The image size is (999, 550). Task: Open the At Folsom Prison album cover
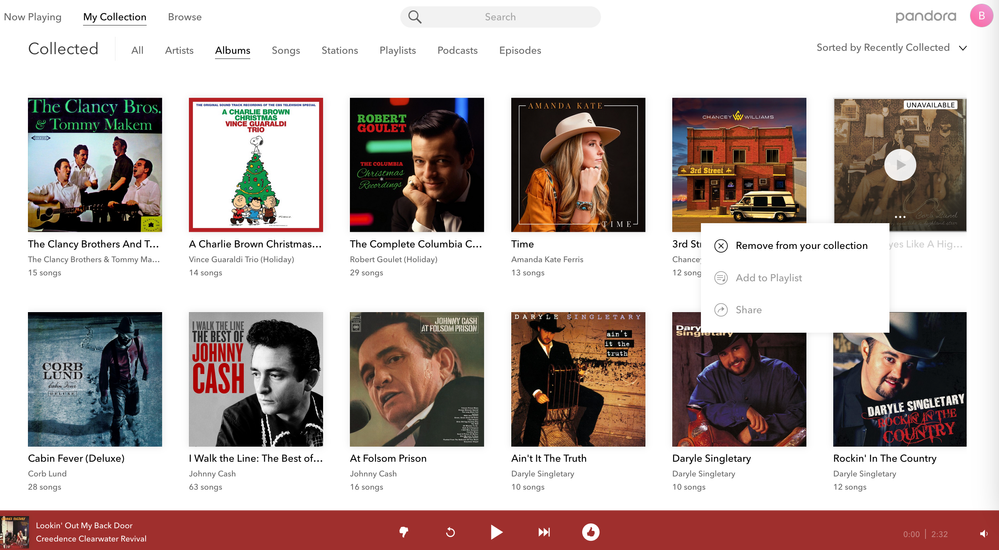point(417,379)
